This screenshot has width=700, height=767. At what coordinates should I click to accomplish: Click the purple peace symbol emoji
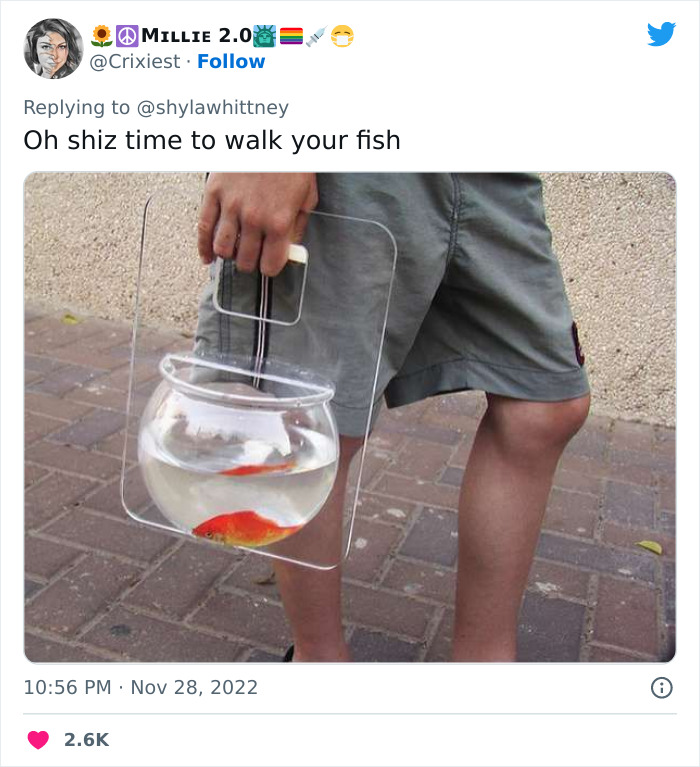click(127, 36)
